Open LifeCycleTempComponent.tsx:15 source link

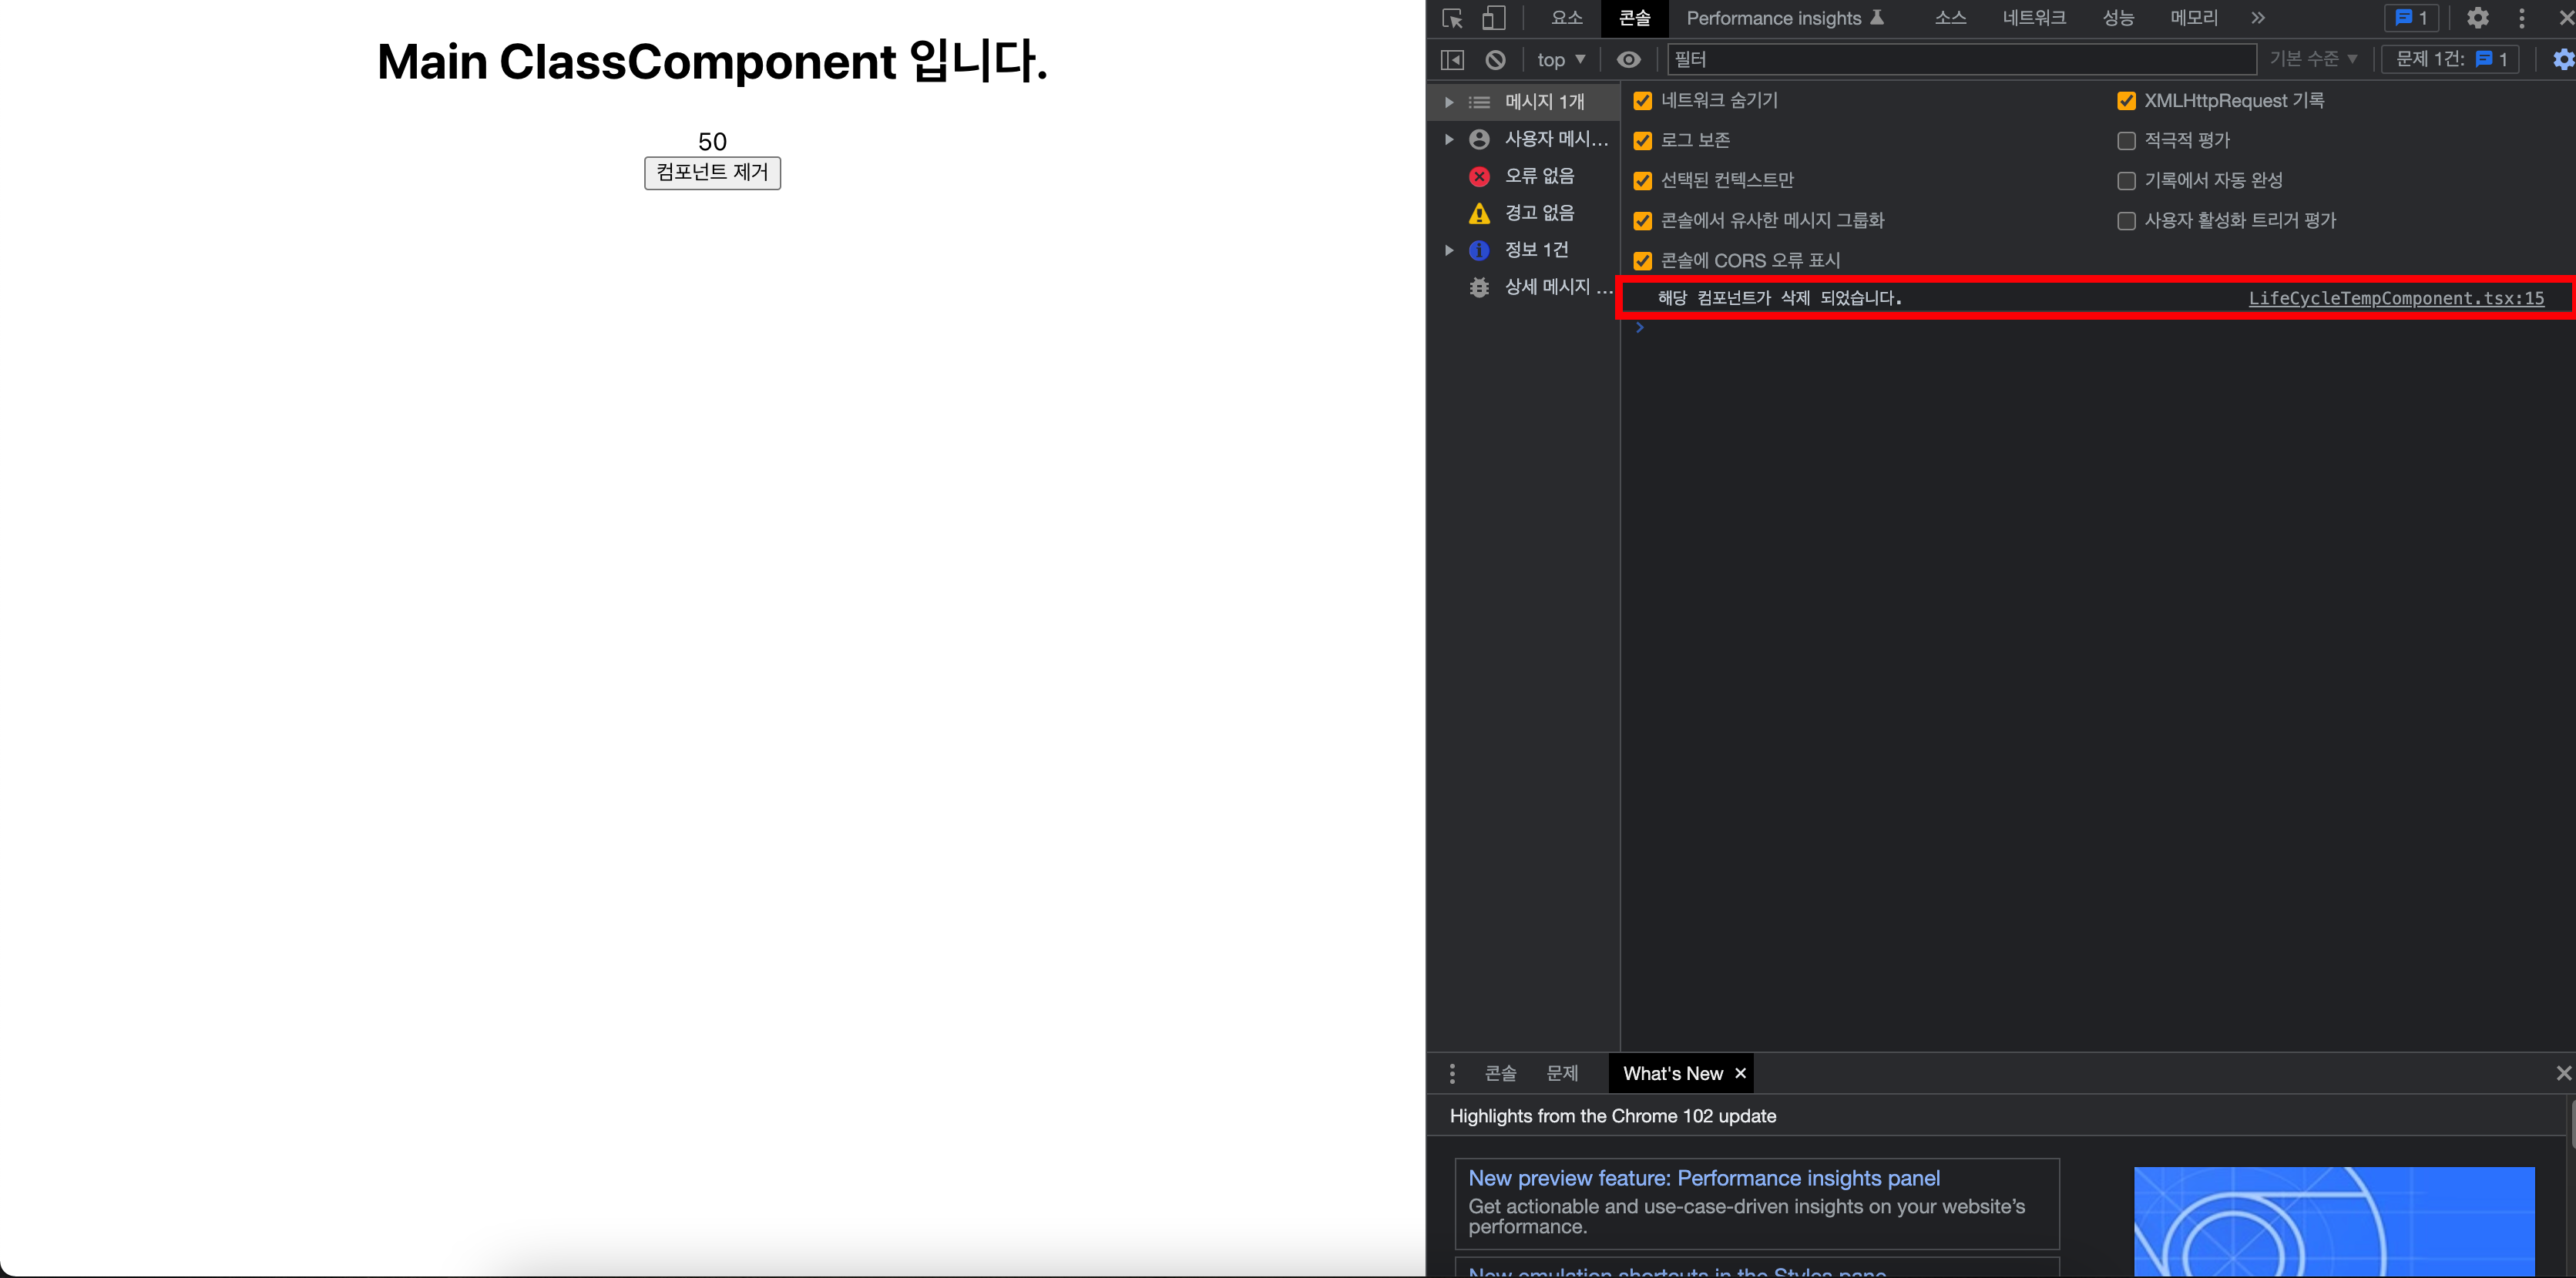click(x=2395, y=298)
